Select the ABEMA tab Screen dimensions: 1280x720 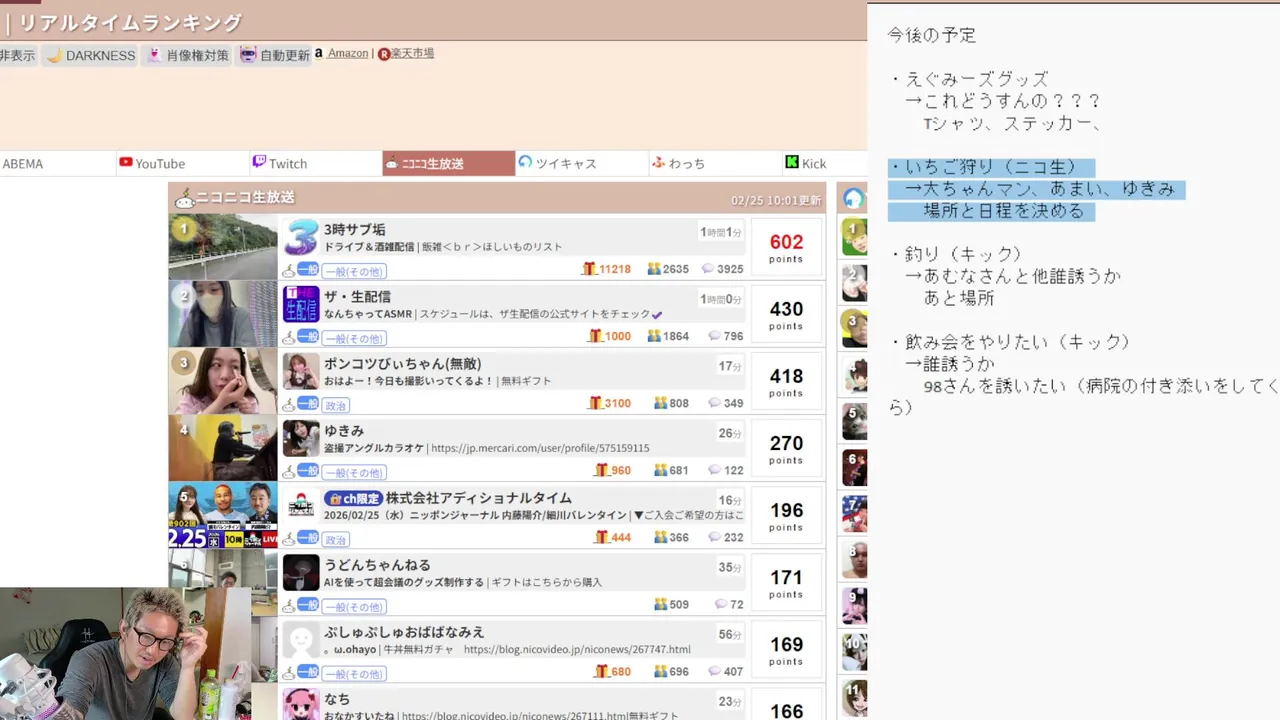click(58, 163)
